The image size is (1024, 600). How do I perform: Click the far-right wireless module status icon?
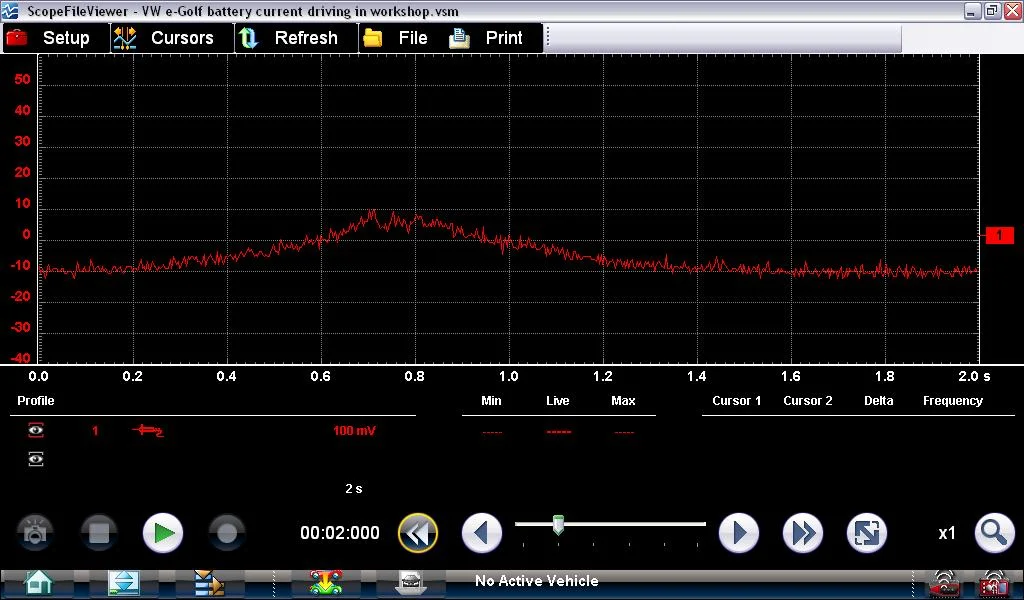[993, 583]
